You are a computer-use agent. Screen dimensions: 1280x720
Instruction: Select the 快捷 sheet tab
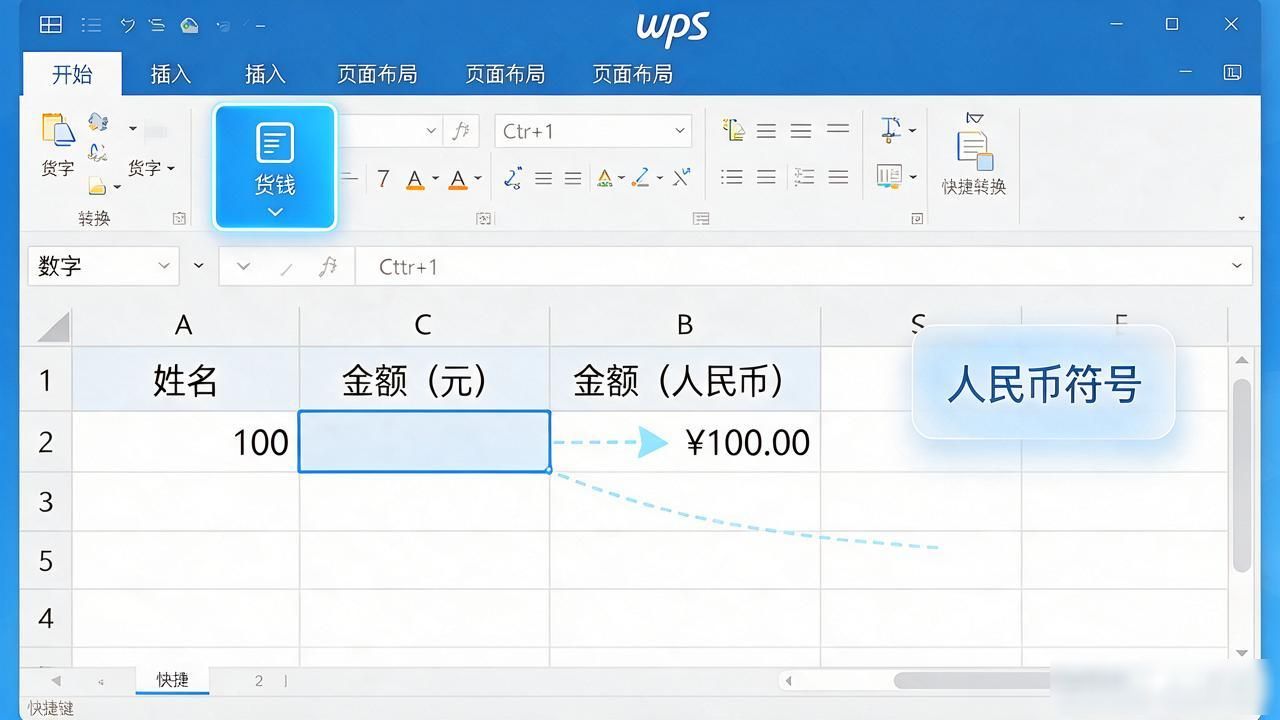pyautogui.click(x=172, y=680)
